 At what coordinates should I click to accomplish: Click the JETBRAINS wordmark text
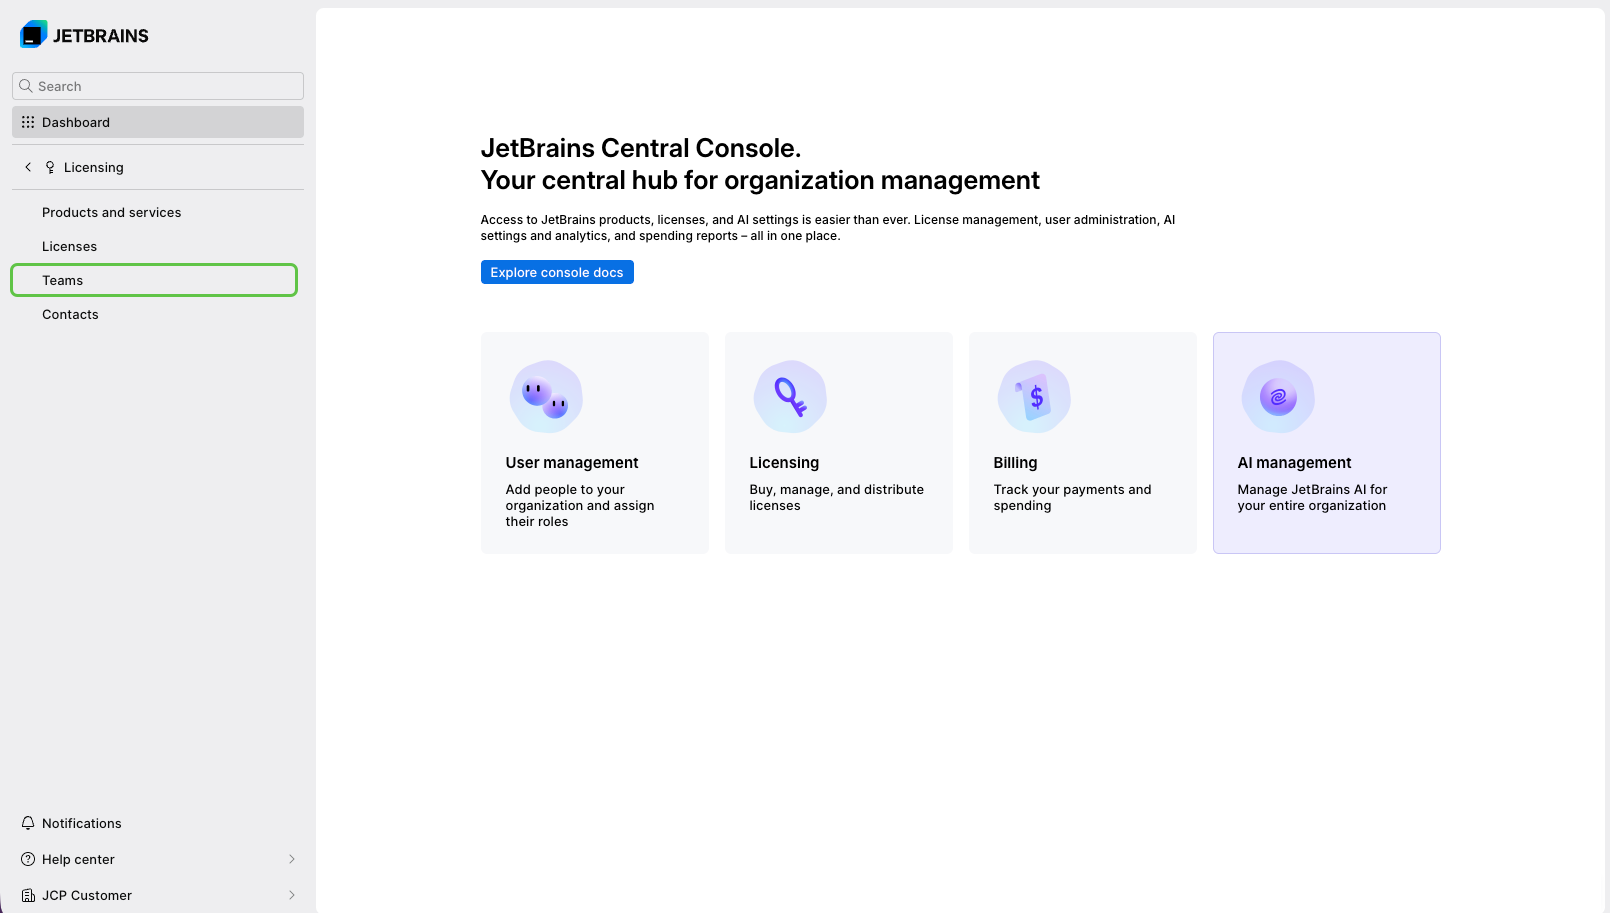coord(101,36)
